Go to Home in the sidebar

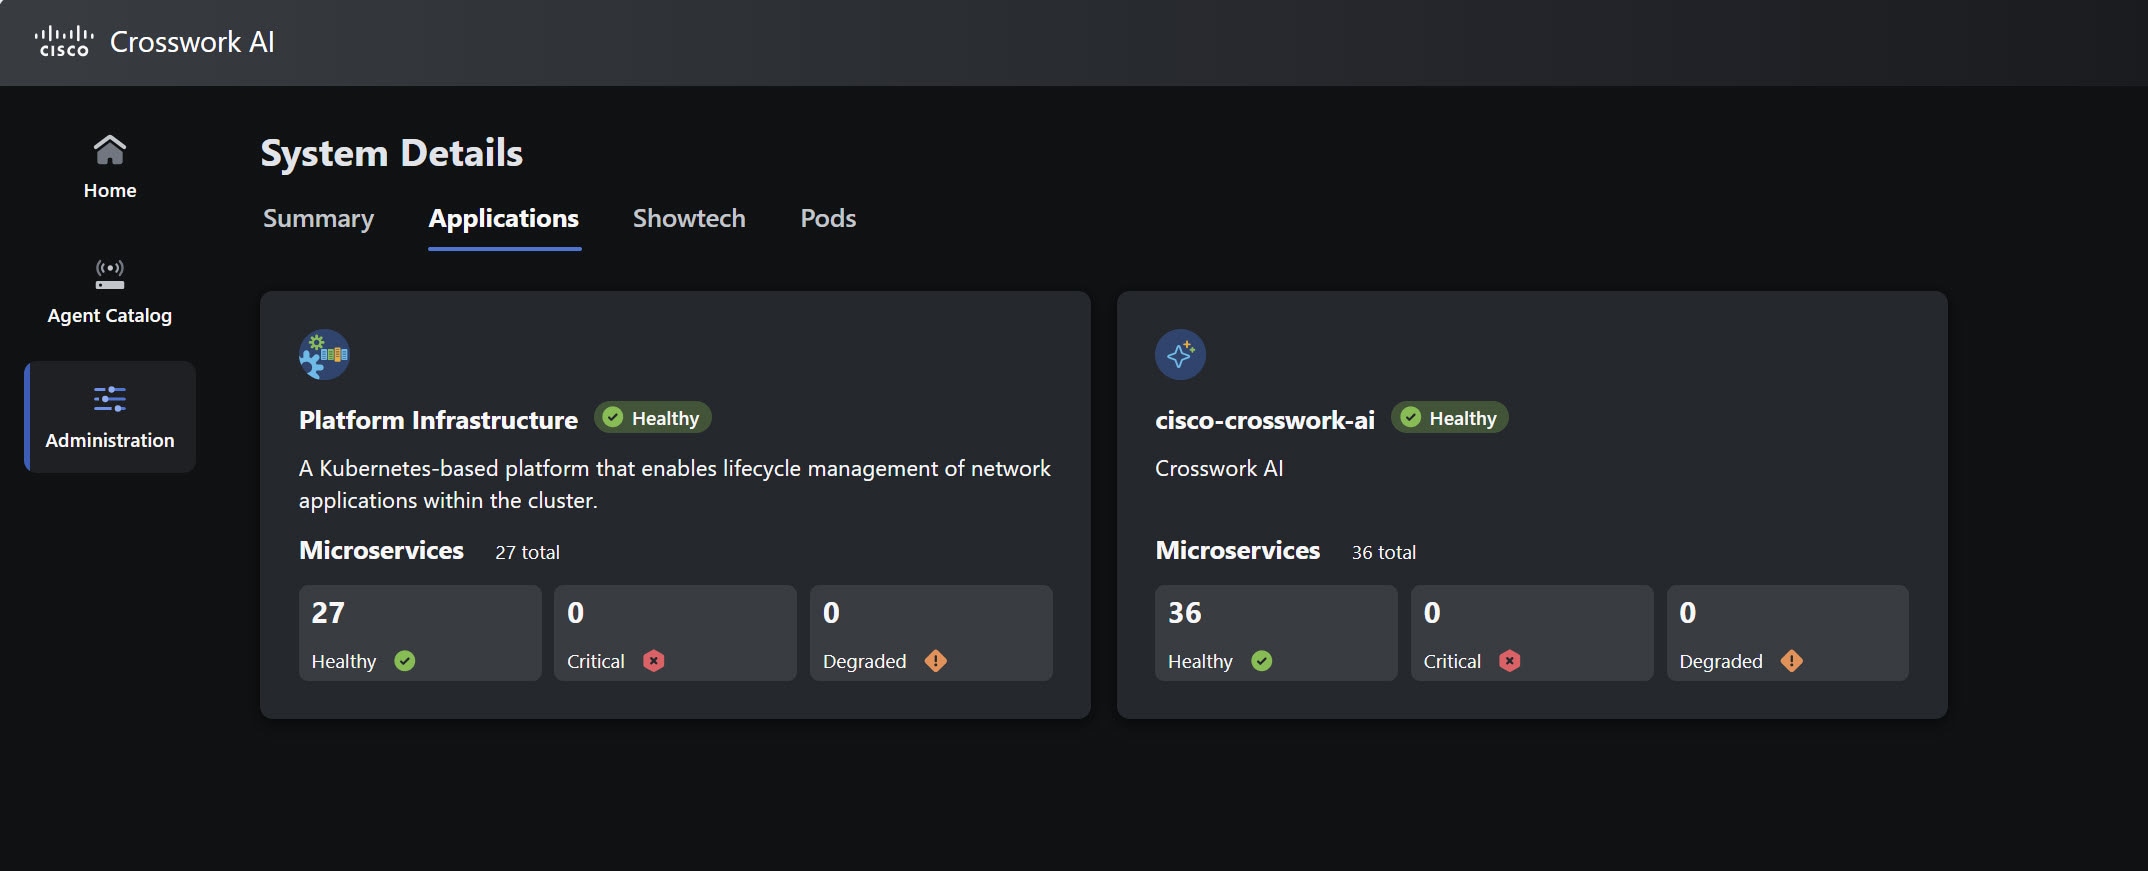click(110, 167)
